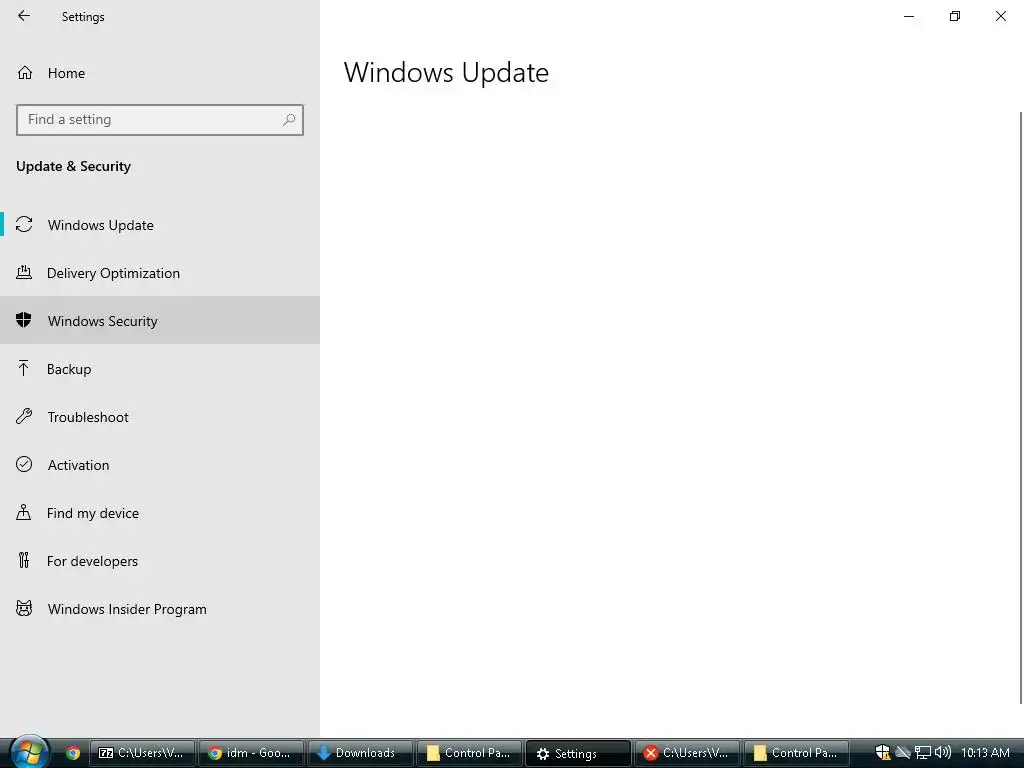
Task: Minimize the Settings window
Action: pos(909,16)
